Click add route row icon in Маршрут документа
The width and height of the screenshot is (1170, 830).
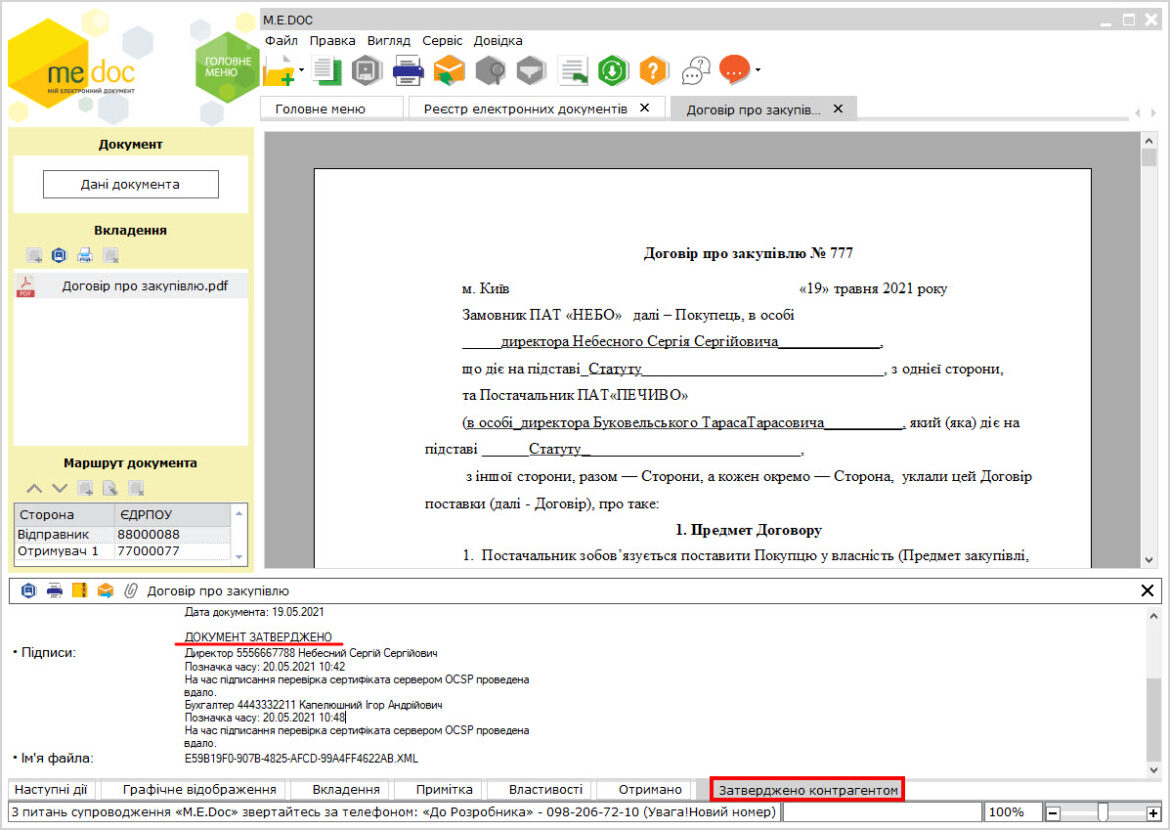(85, 489)
